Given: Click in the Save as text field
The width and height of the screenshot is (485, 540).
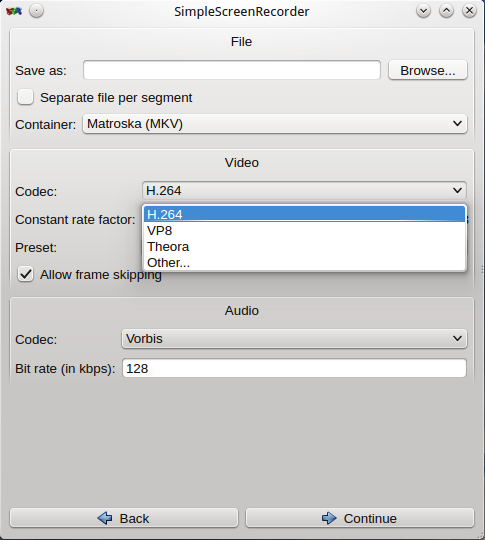Looking at the screenshot, I should click(x=232, y=70).
